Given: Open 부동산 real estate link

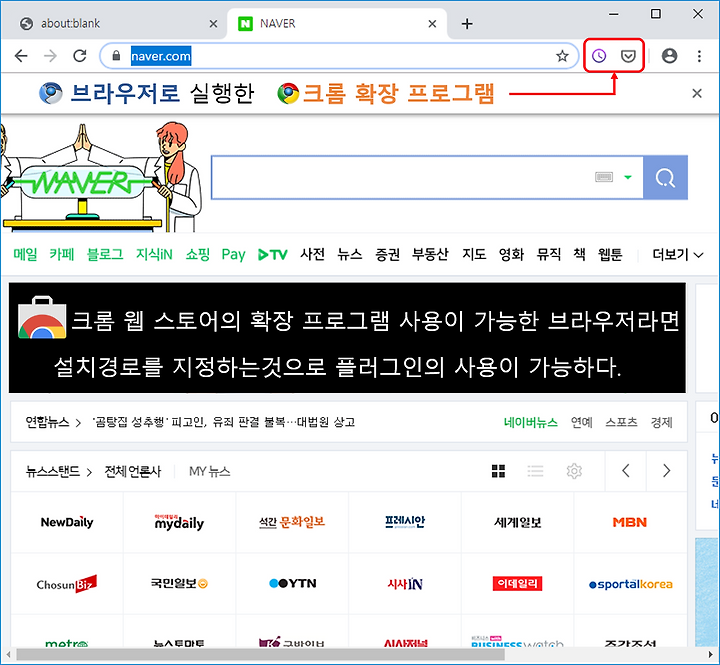Looking at the screenshot, I should tap(430, 254).
